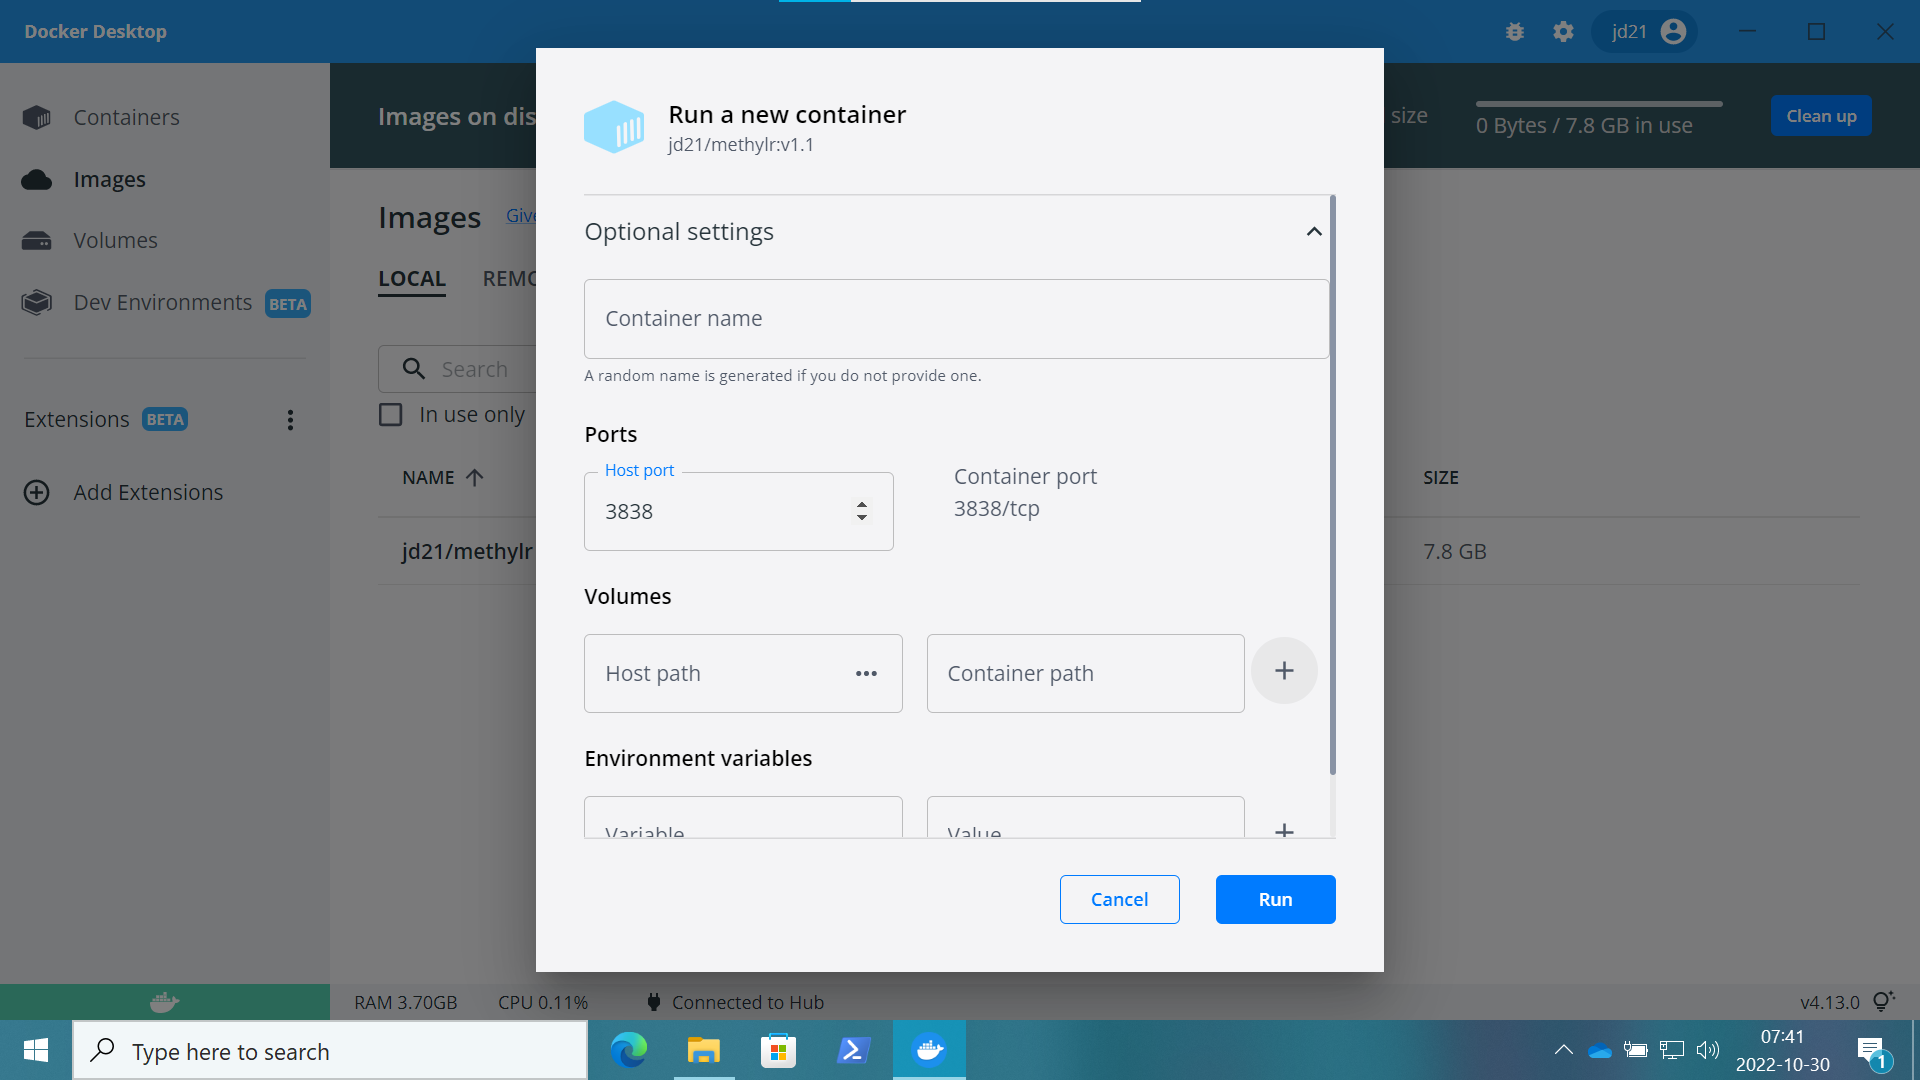The height and width of the screenshot is (1080, 1920).
Task: Click the container image cube icon
Action: pyautogui.click(x=614, y=127)
